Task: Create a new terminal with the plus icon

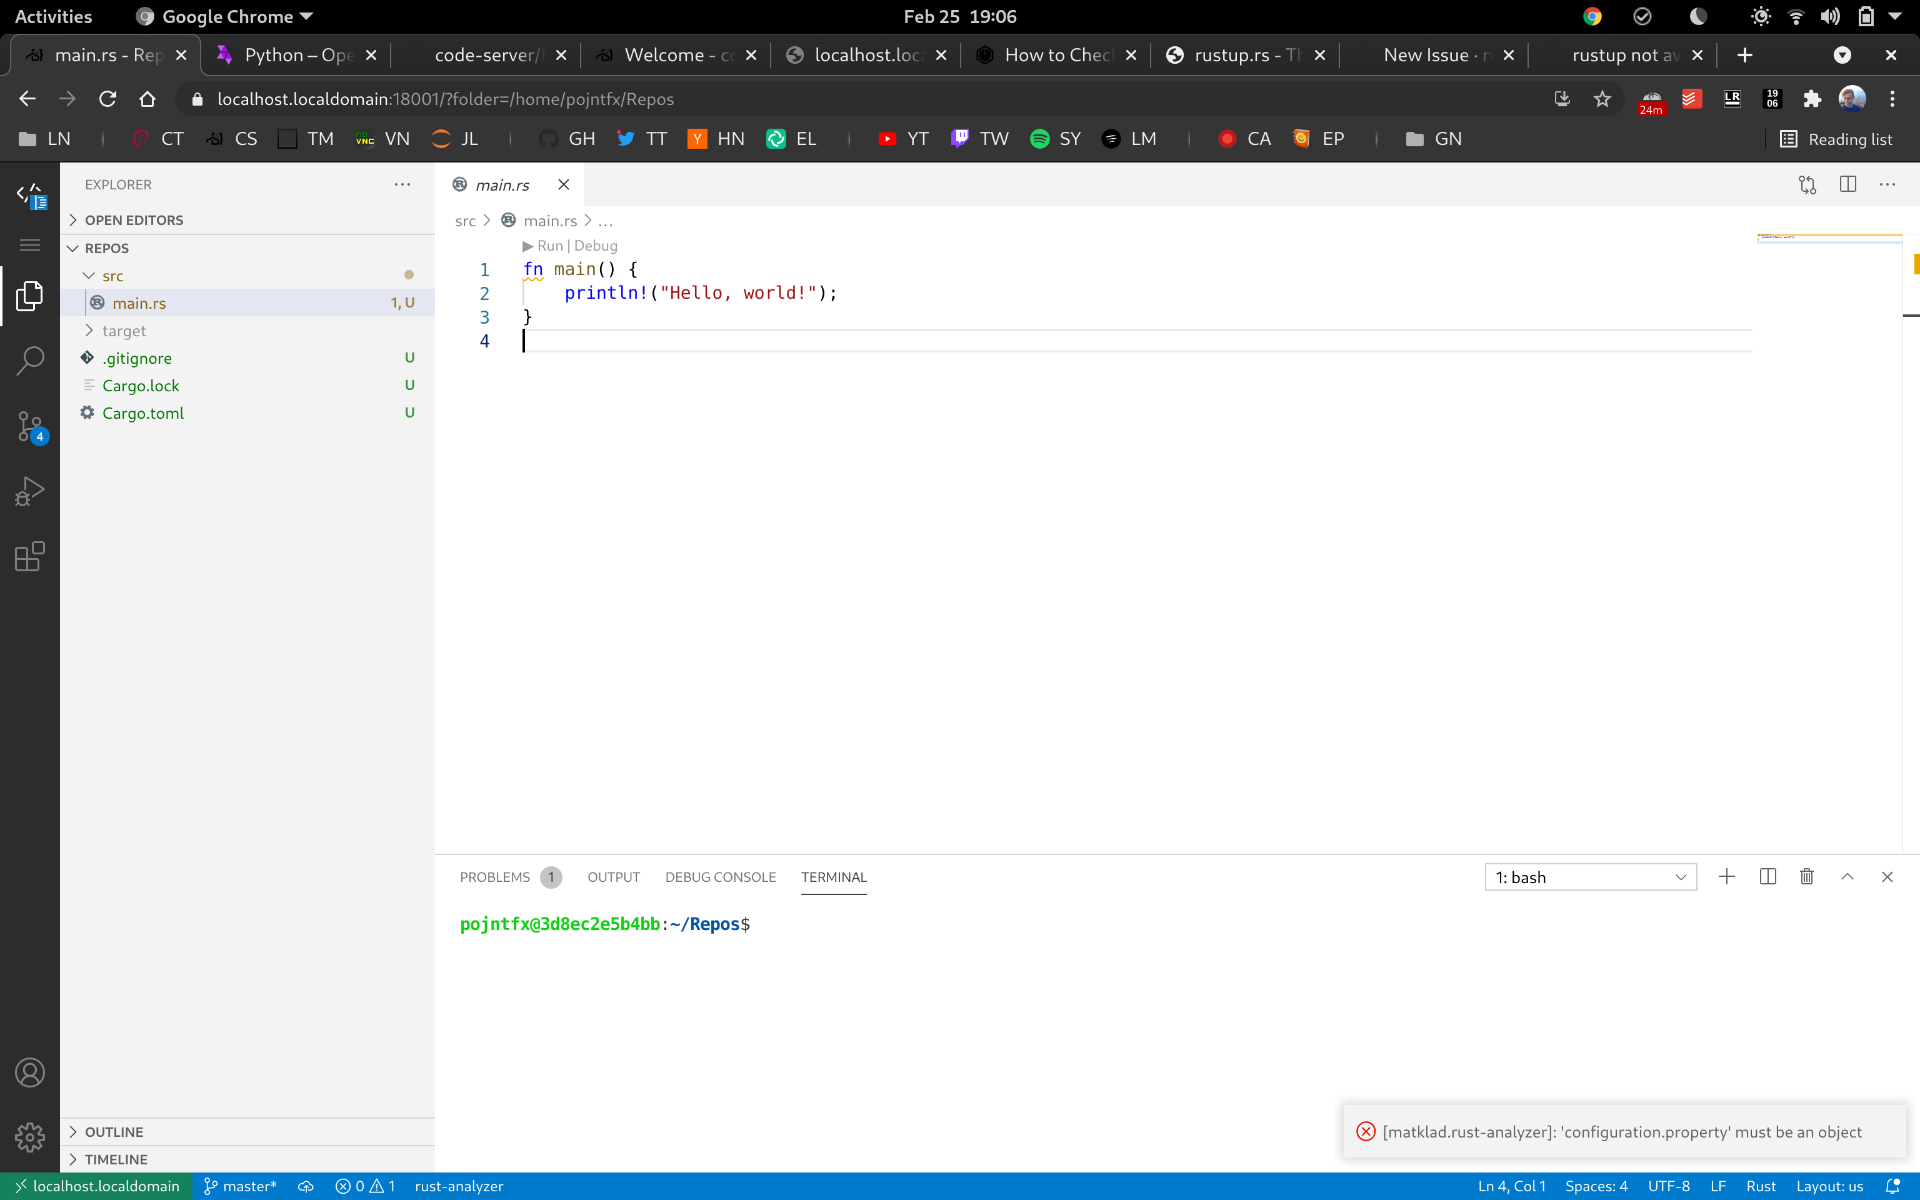Action: click(1727, 876)
